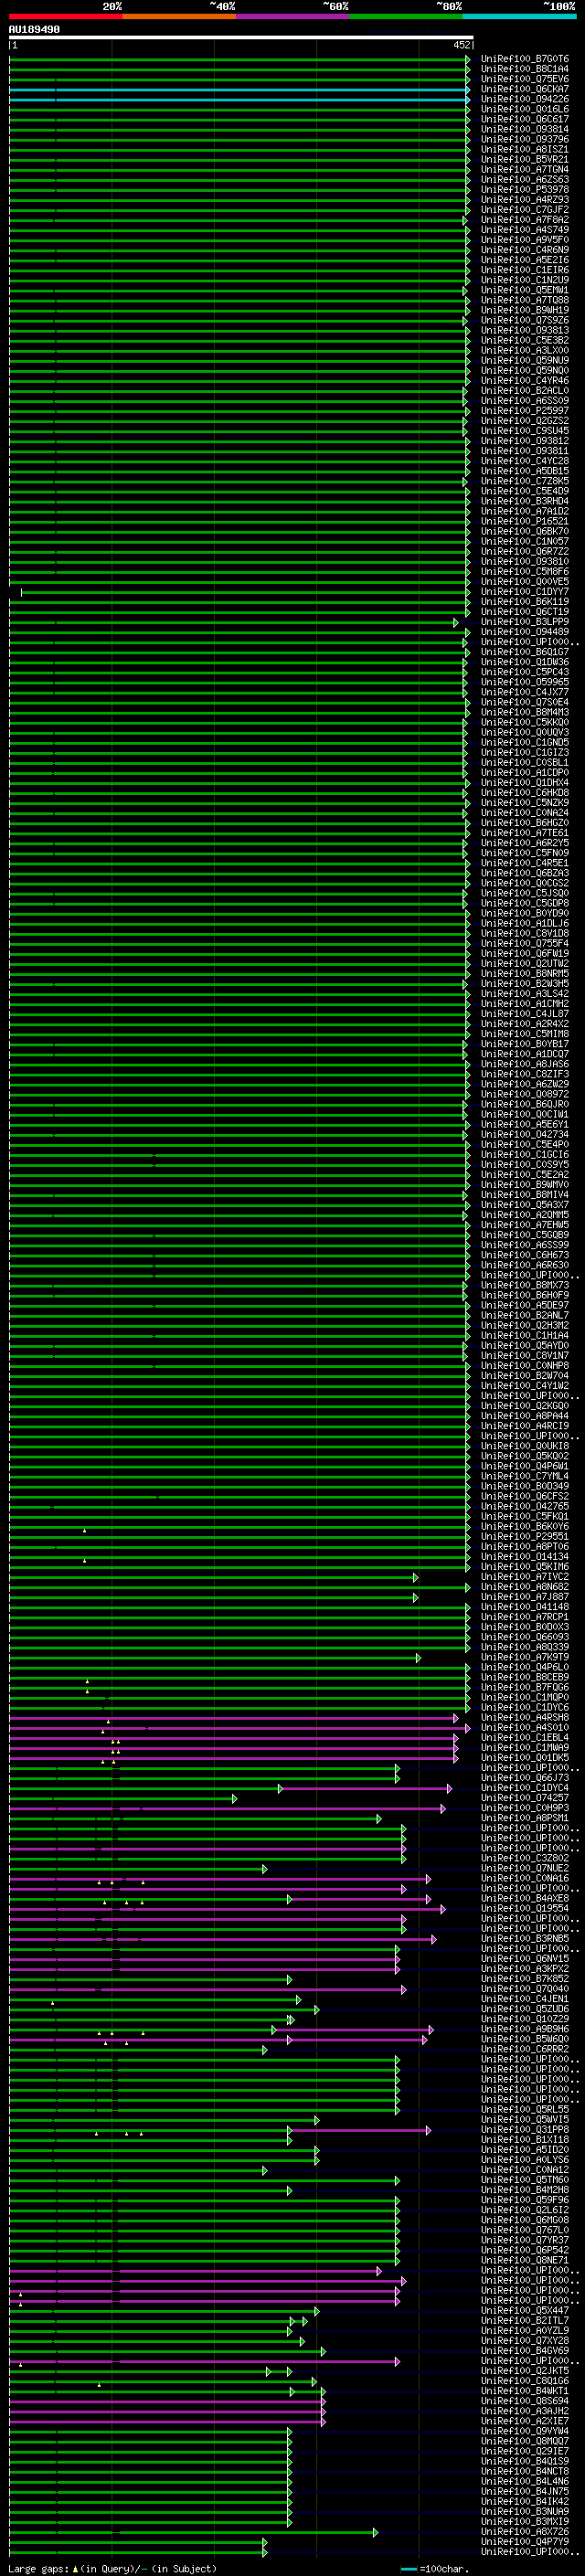Select the label UniRef100_Q5EMW1
This screenshot has width=585, height=2576.
tap(525, 290)
